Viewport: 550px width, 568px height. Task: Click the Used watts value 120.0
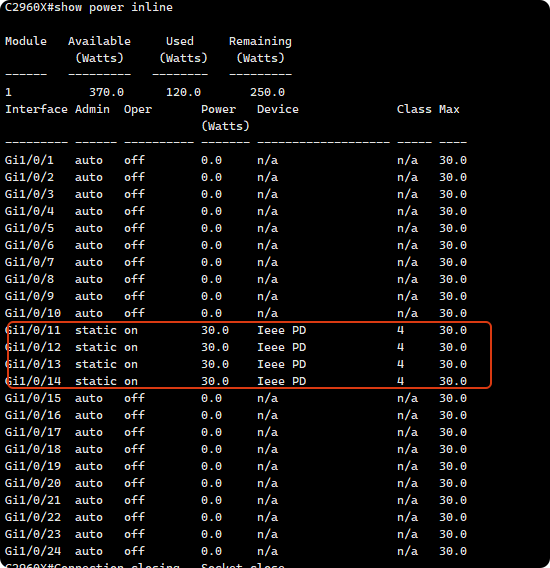tap(183, 92)
